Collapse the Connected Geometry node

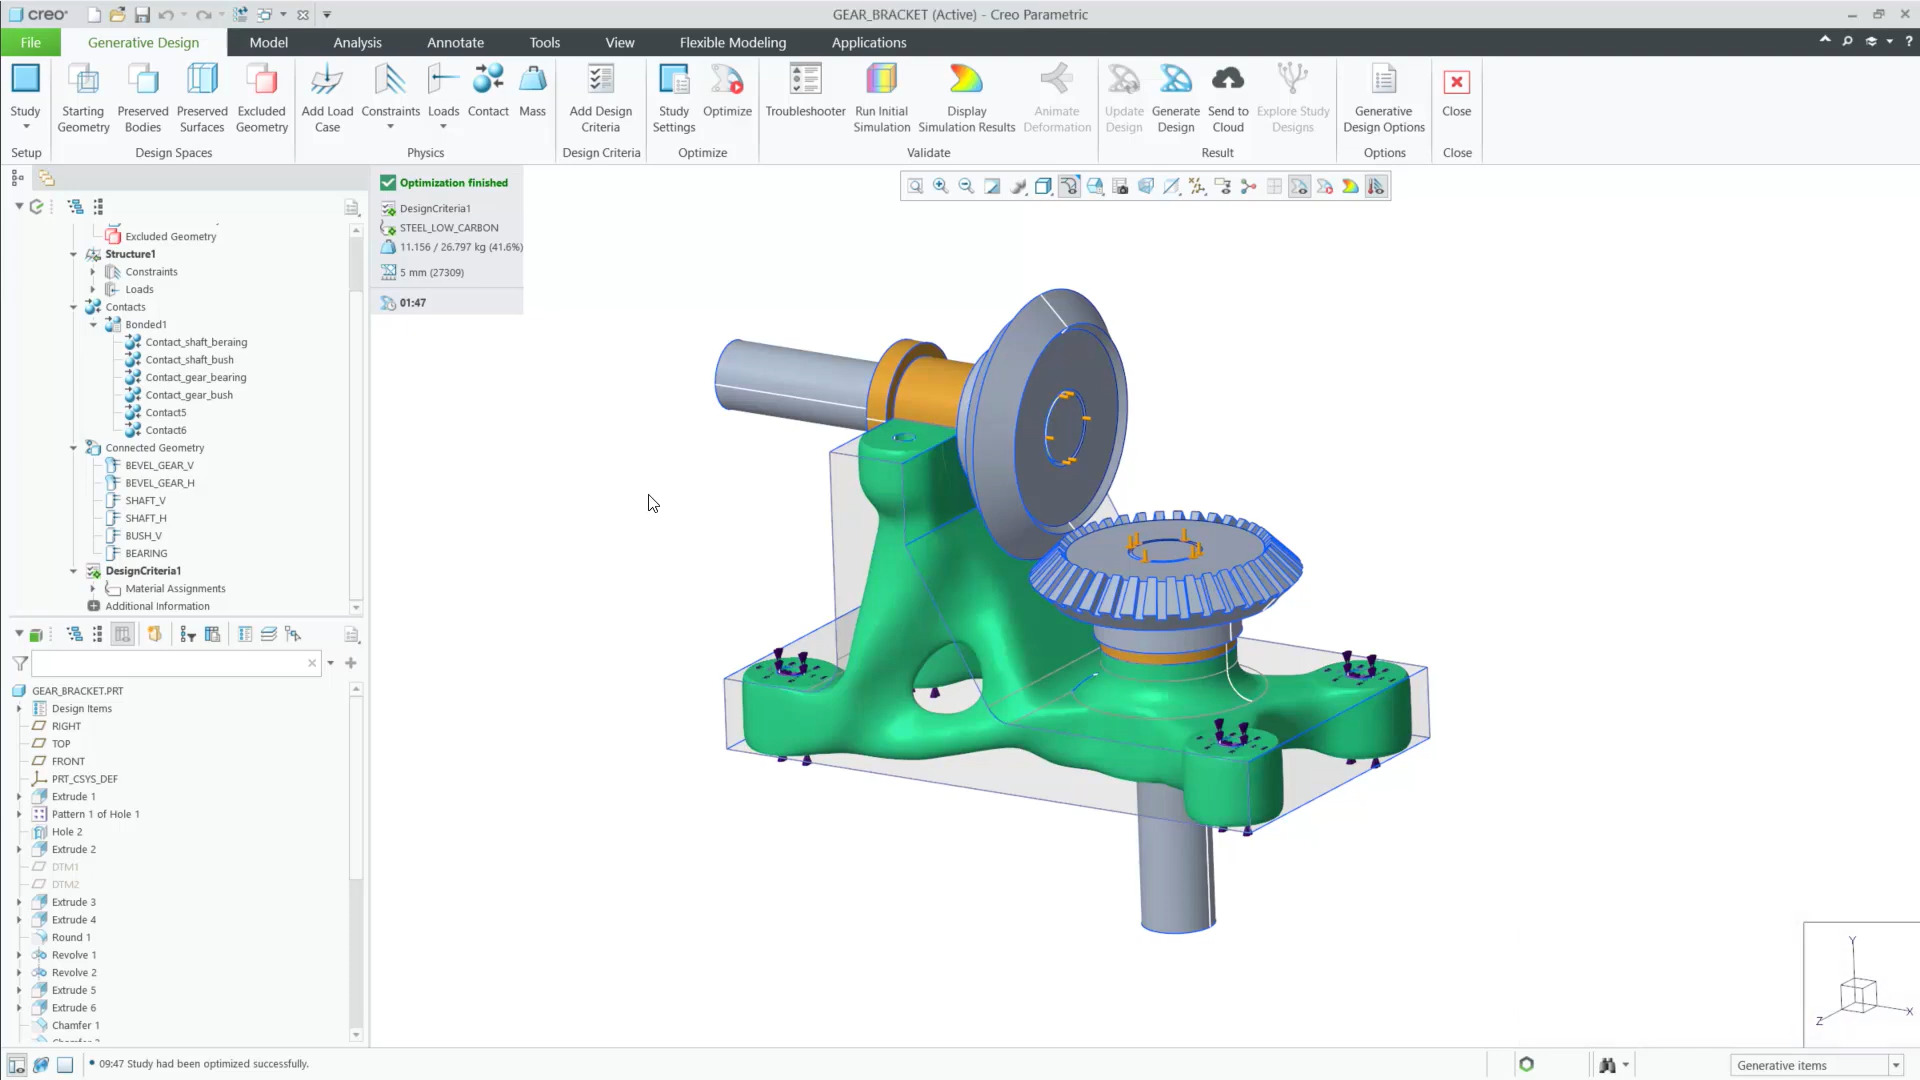pyautogui.click(x=73, y=448)
